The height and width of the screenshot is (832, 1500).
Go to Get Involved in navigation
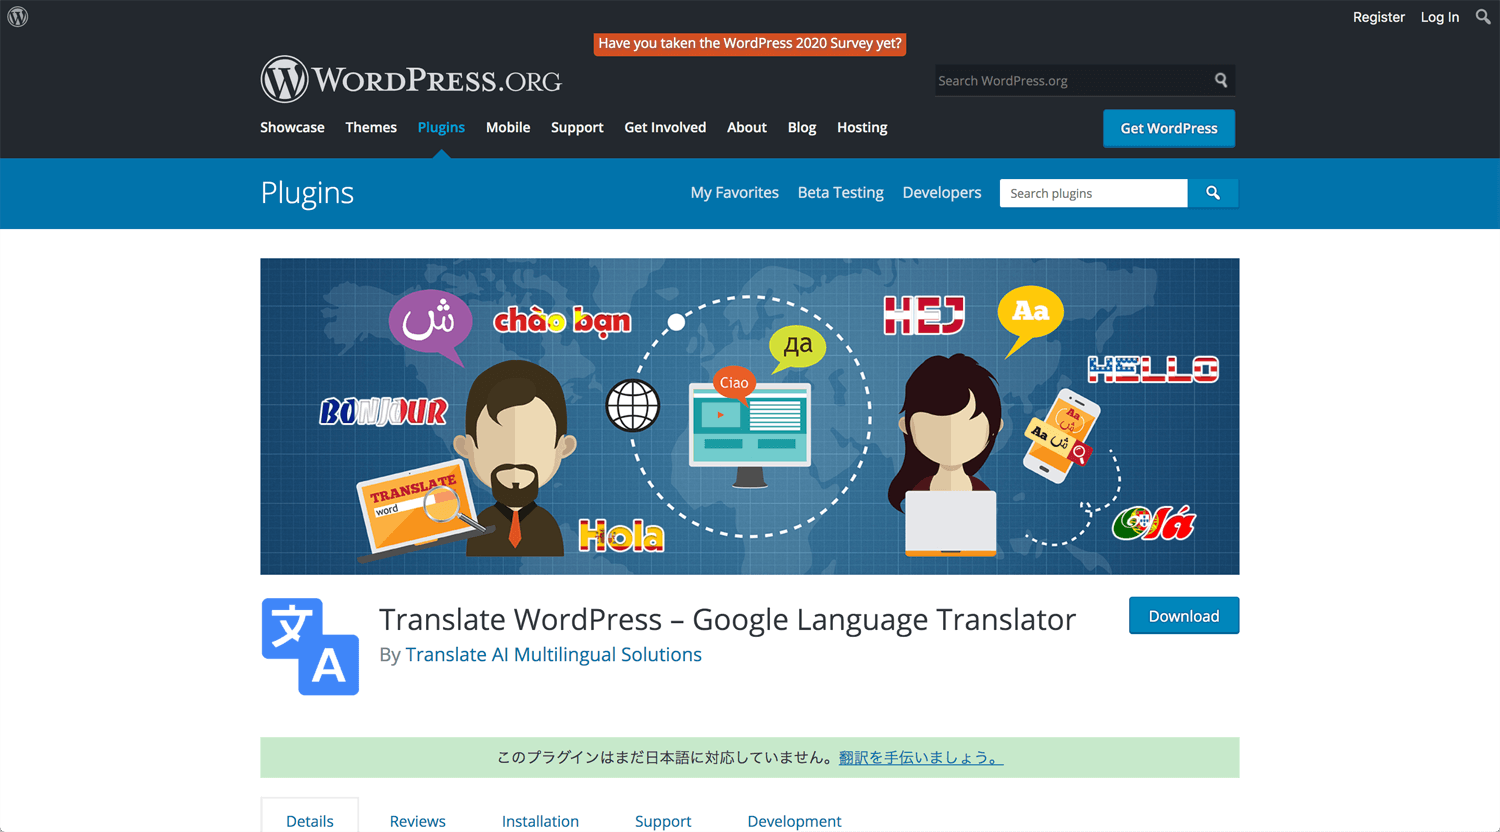(x=665, y=127)
